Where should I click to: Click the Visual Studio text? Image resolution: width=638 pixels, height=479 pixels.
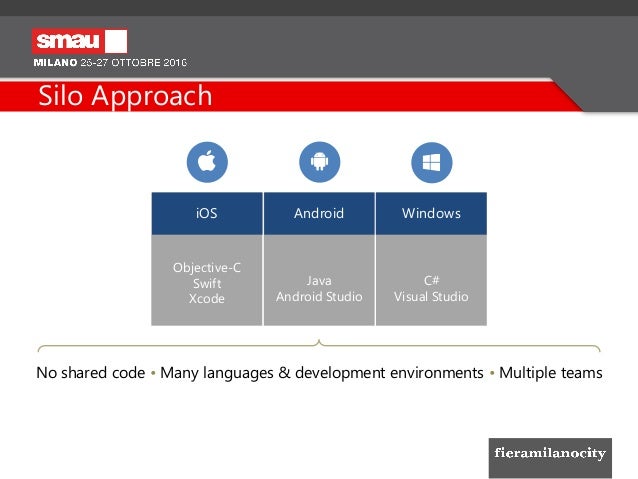(431, 296)
